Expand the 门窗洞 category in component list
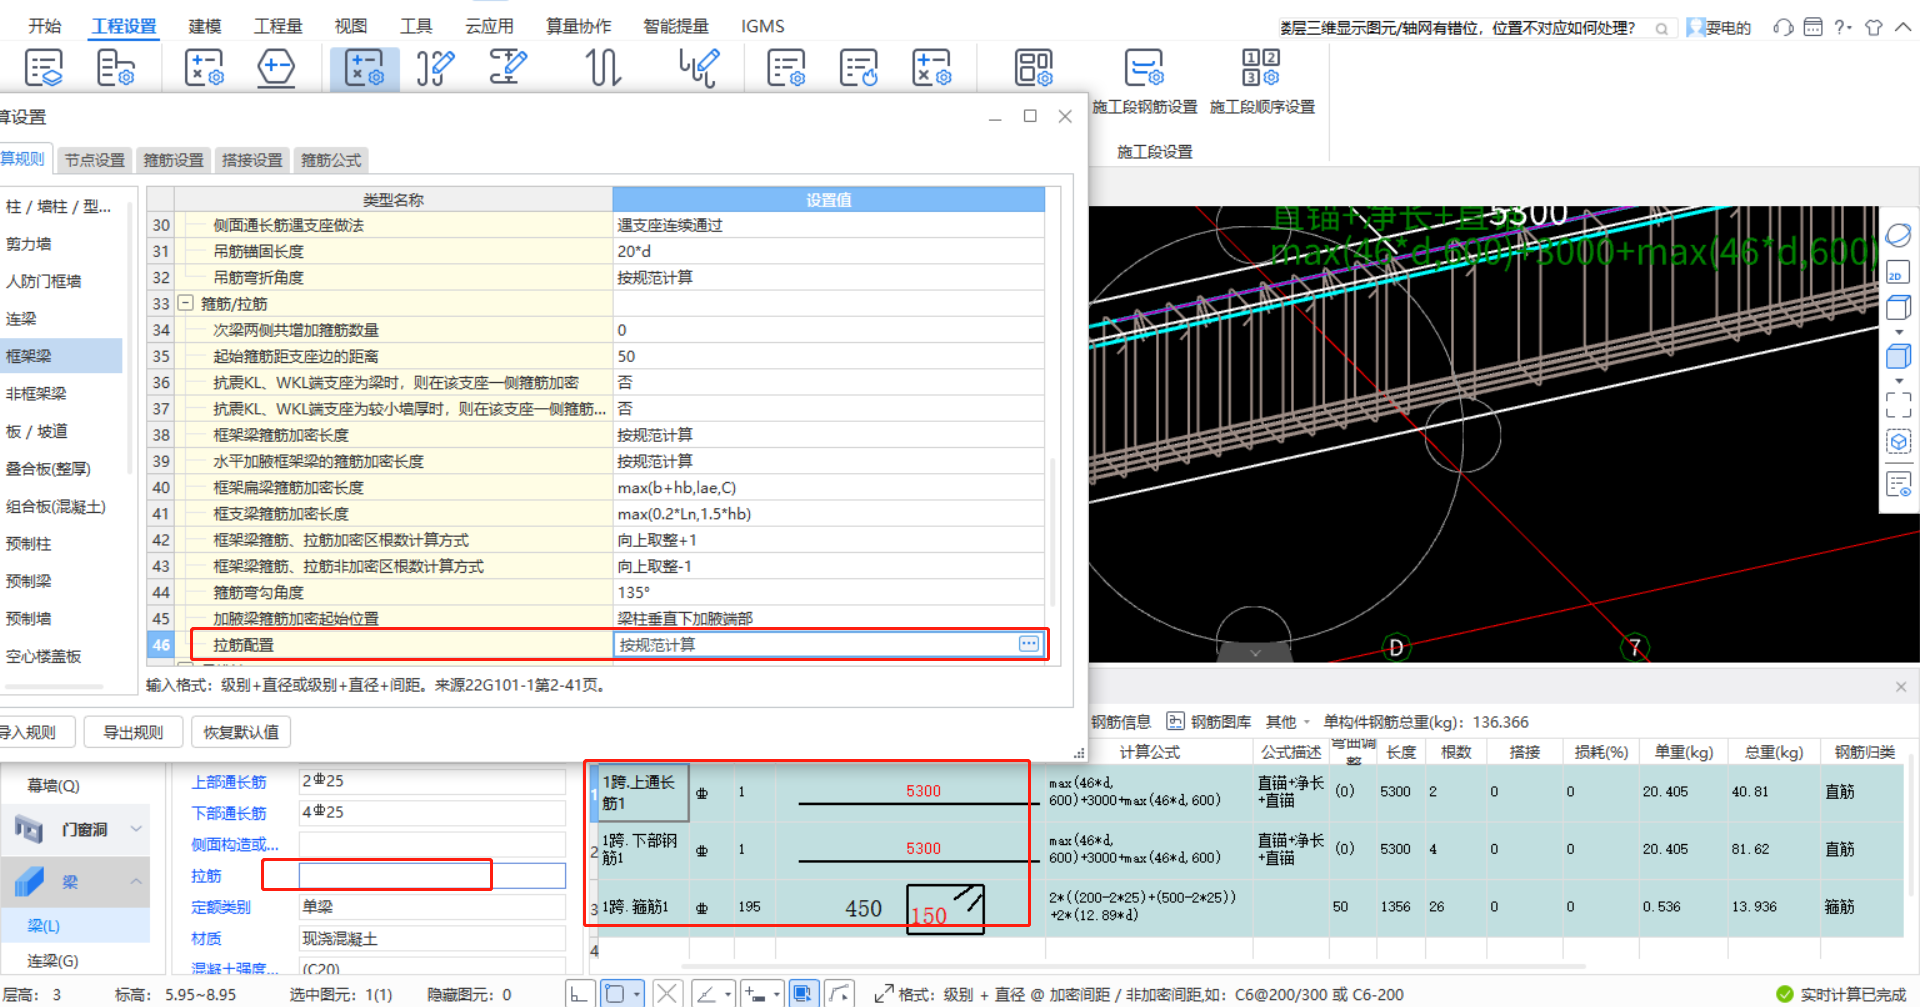This screenshot has height=1007, width=1920. (136, 829)
